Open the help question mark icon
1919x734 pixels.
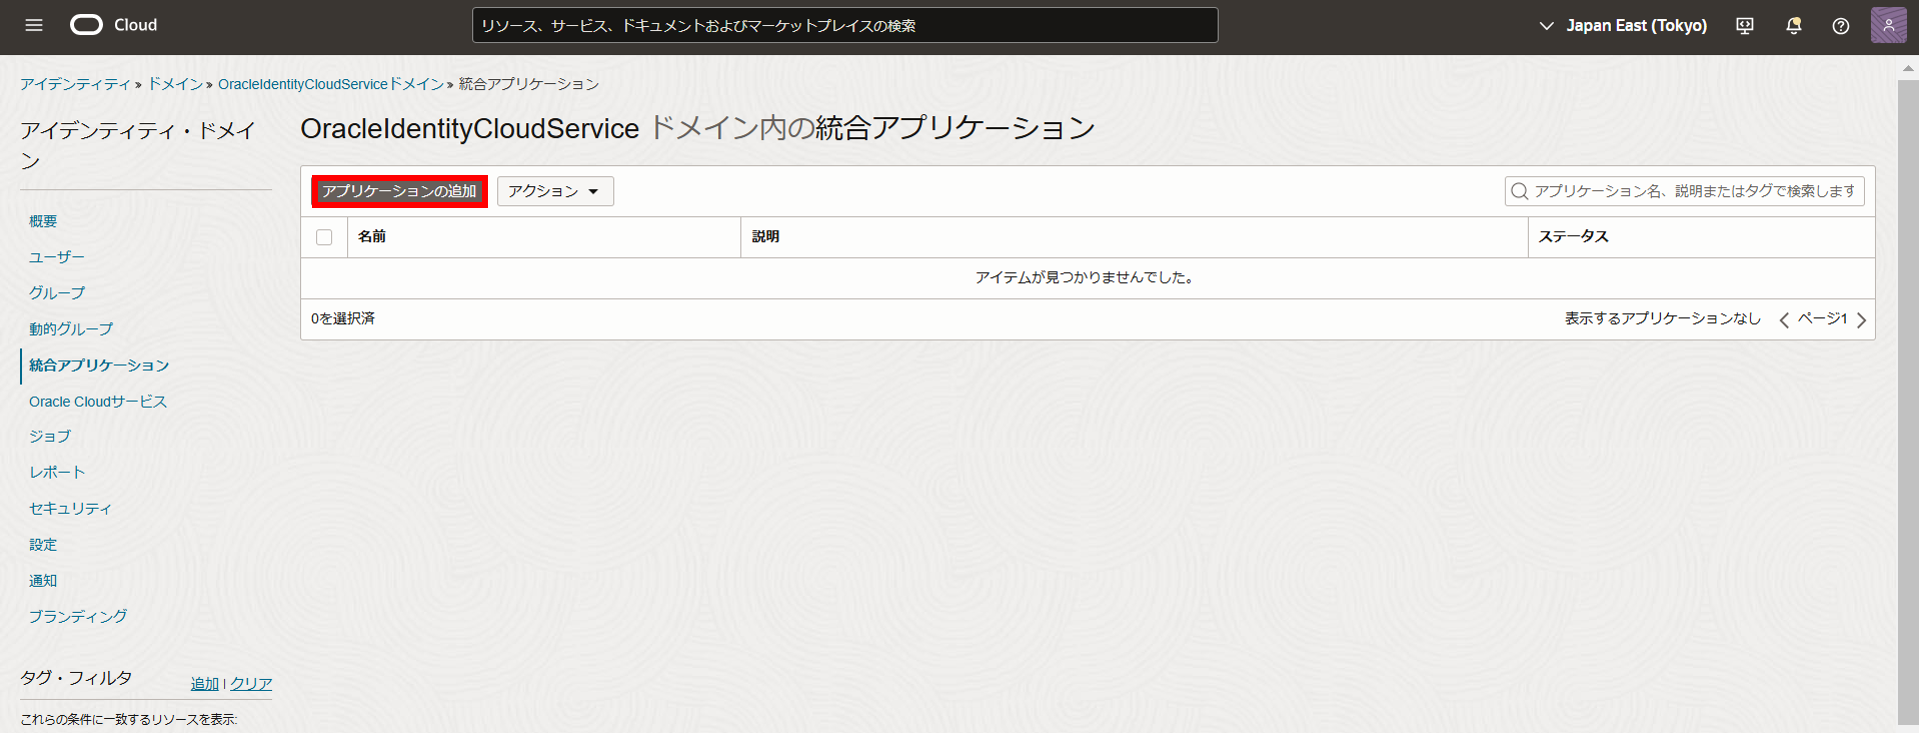[1841, 26]
